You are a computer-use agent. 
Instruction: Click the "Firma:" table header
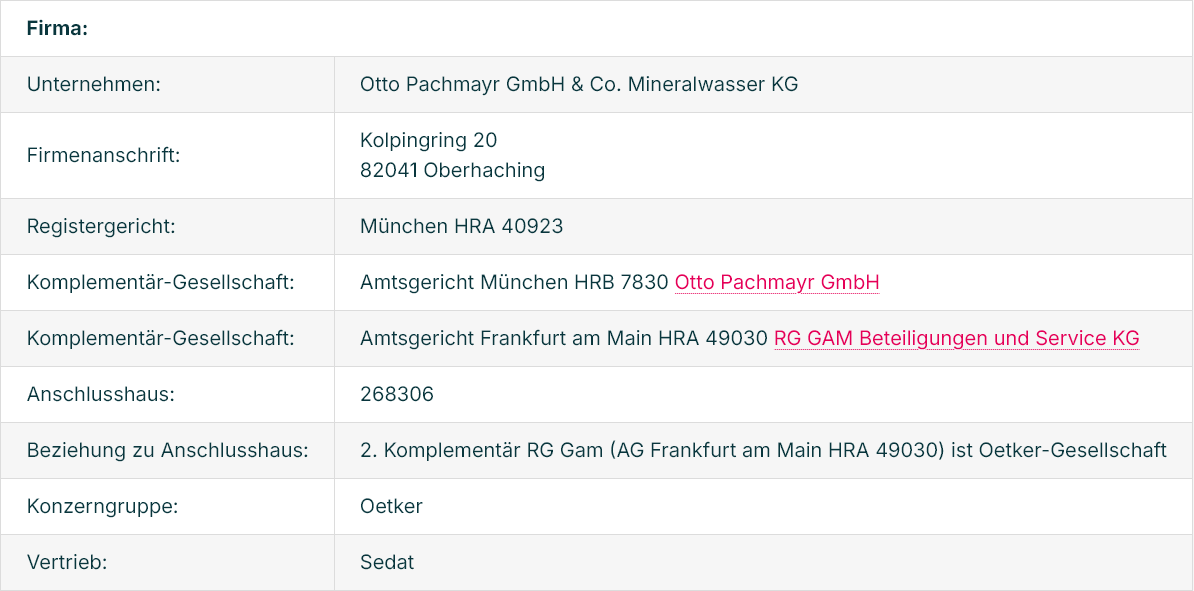[x=57, y=29]
